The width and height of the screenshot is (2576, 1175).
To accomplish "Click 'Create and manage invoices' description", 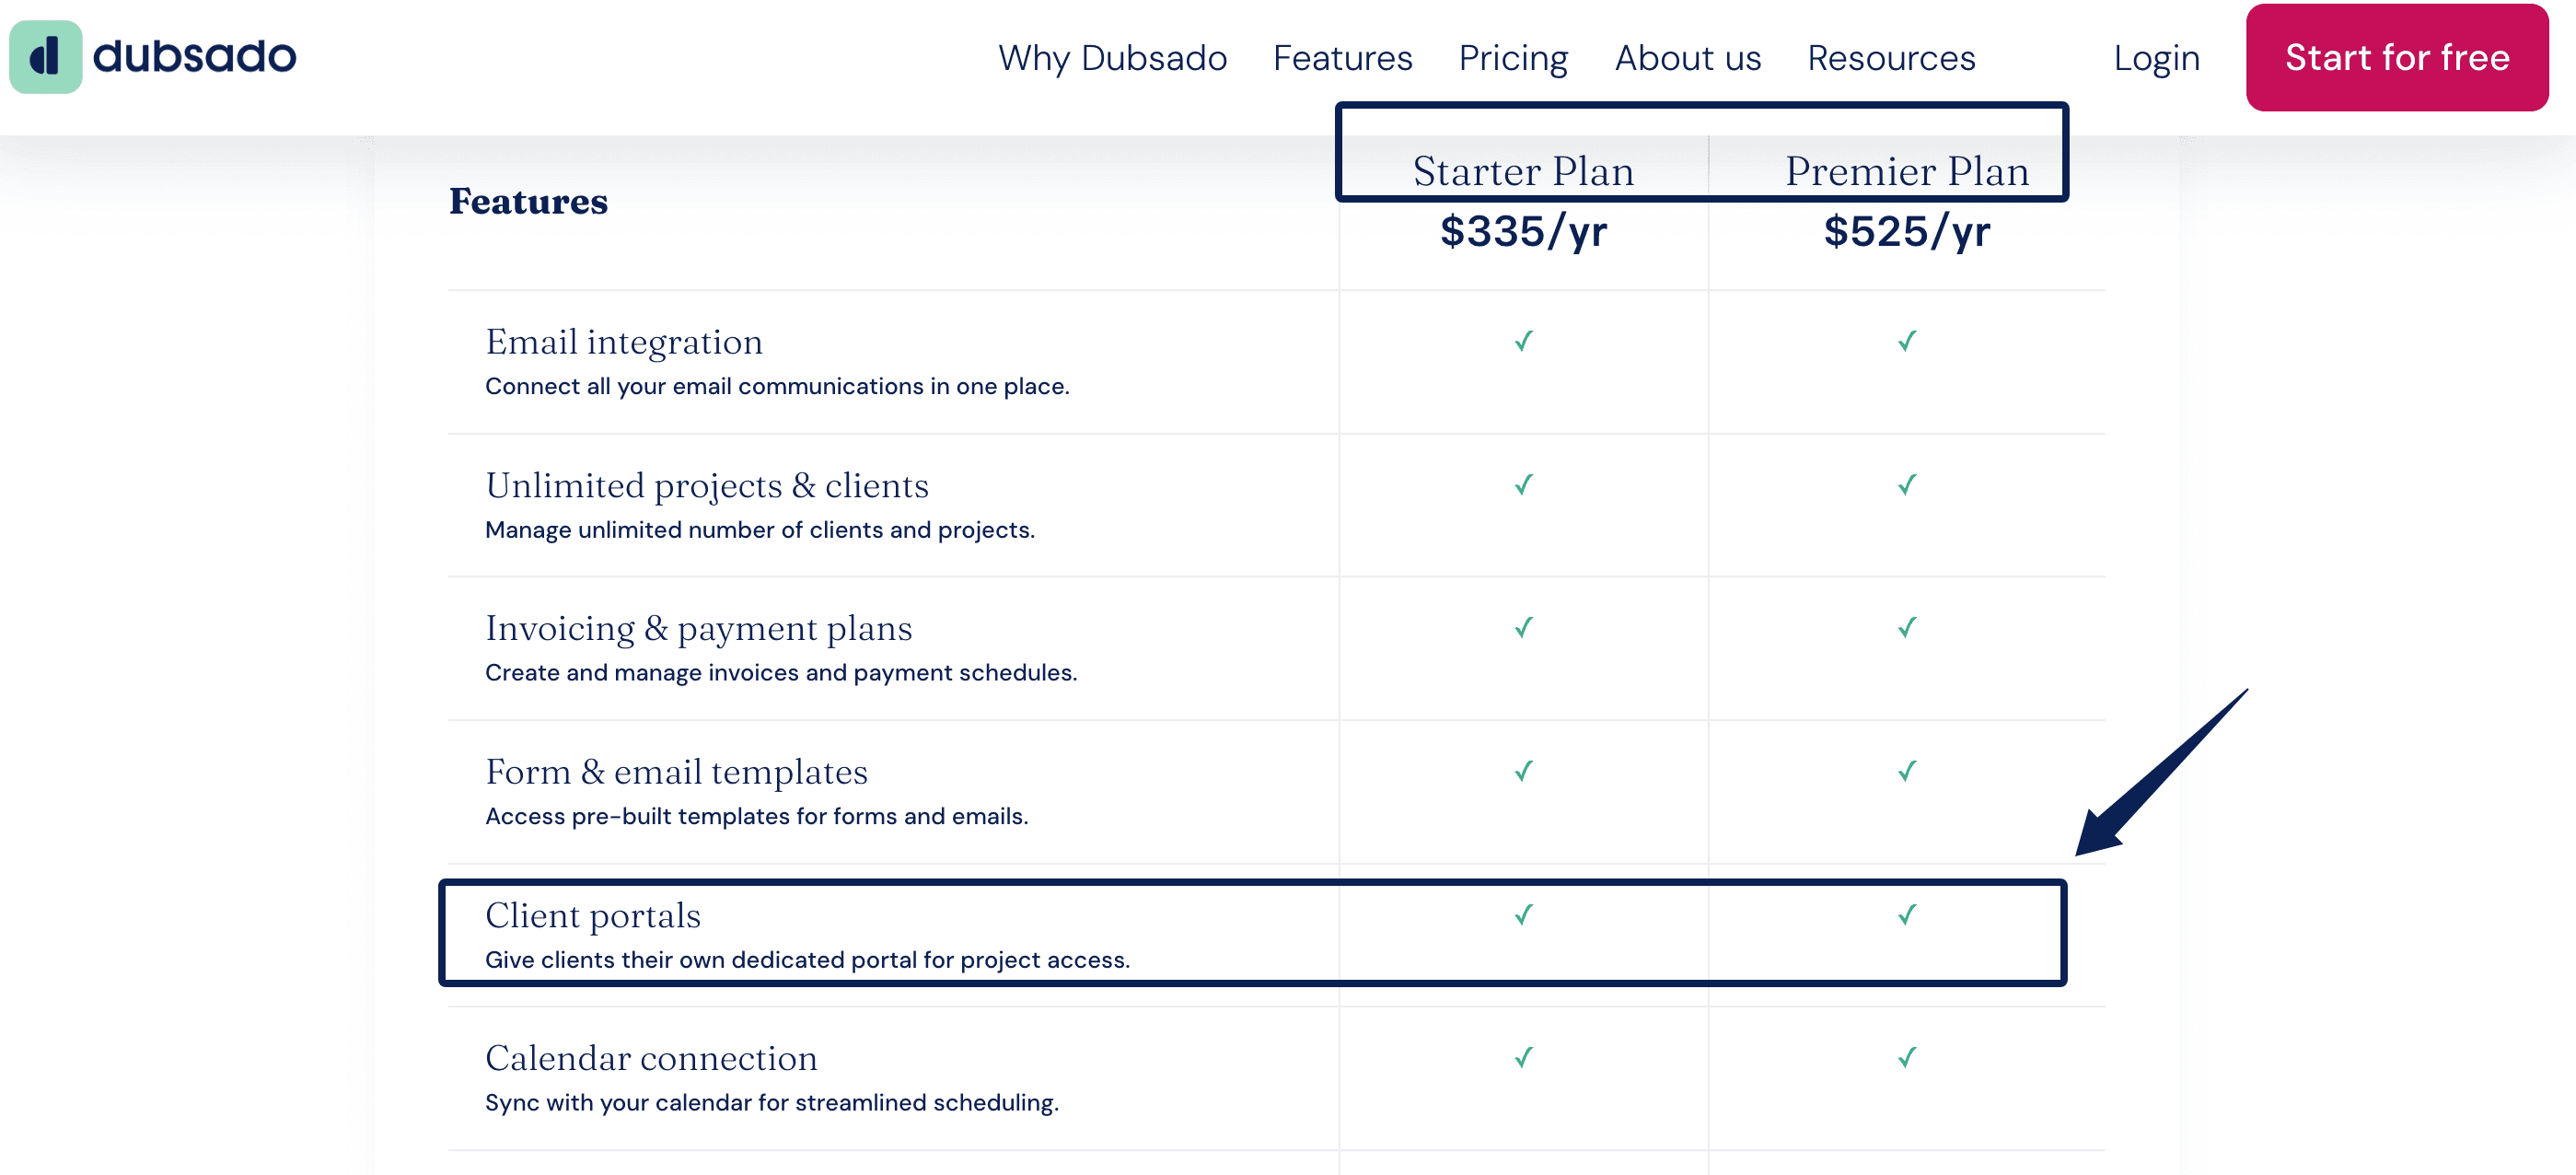I will coord(781,672).
